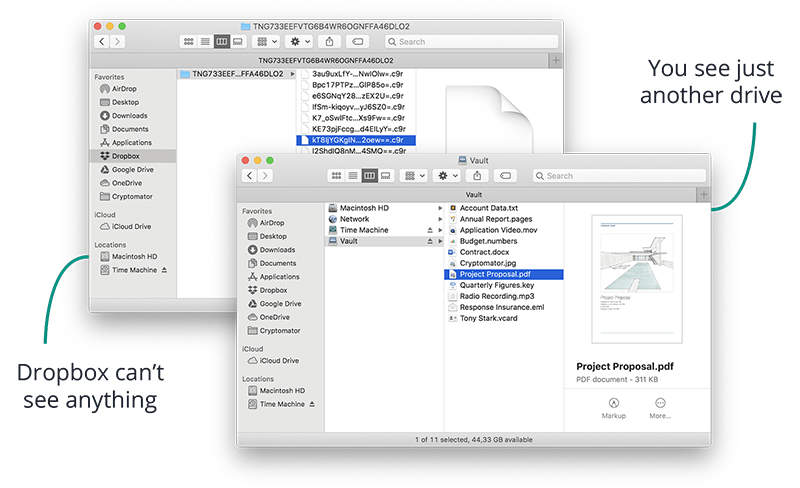Click Project Proposal PDF preview thumbnail
This screenshot has height=488, width=800.
(637, 279)
